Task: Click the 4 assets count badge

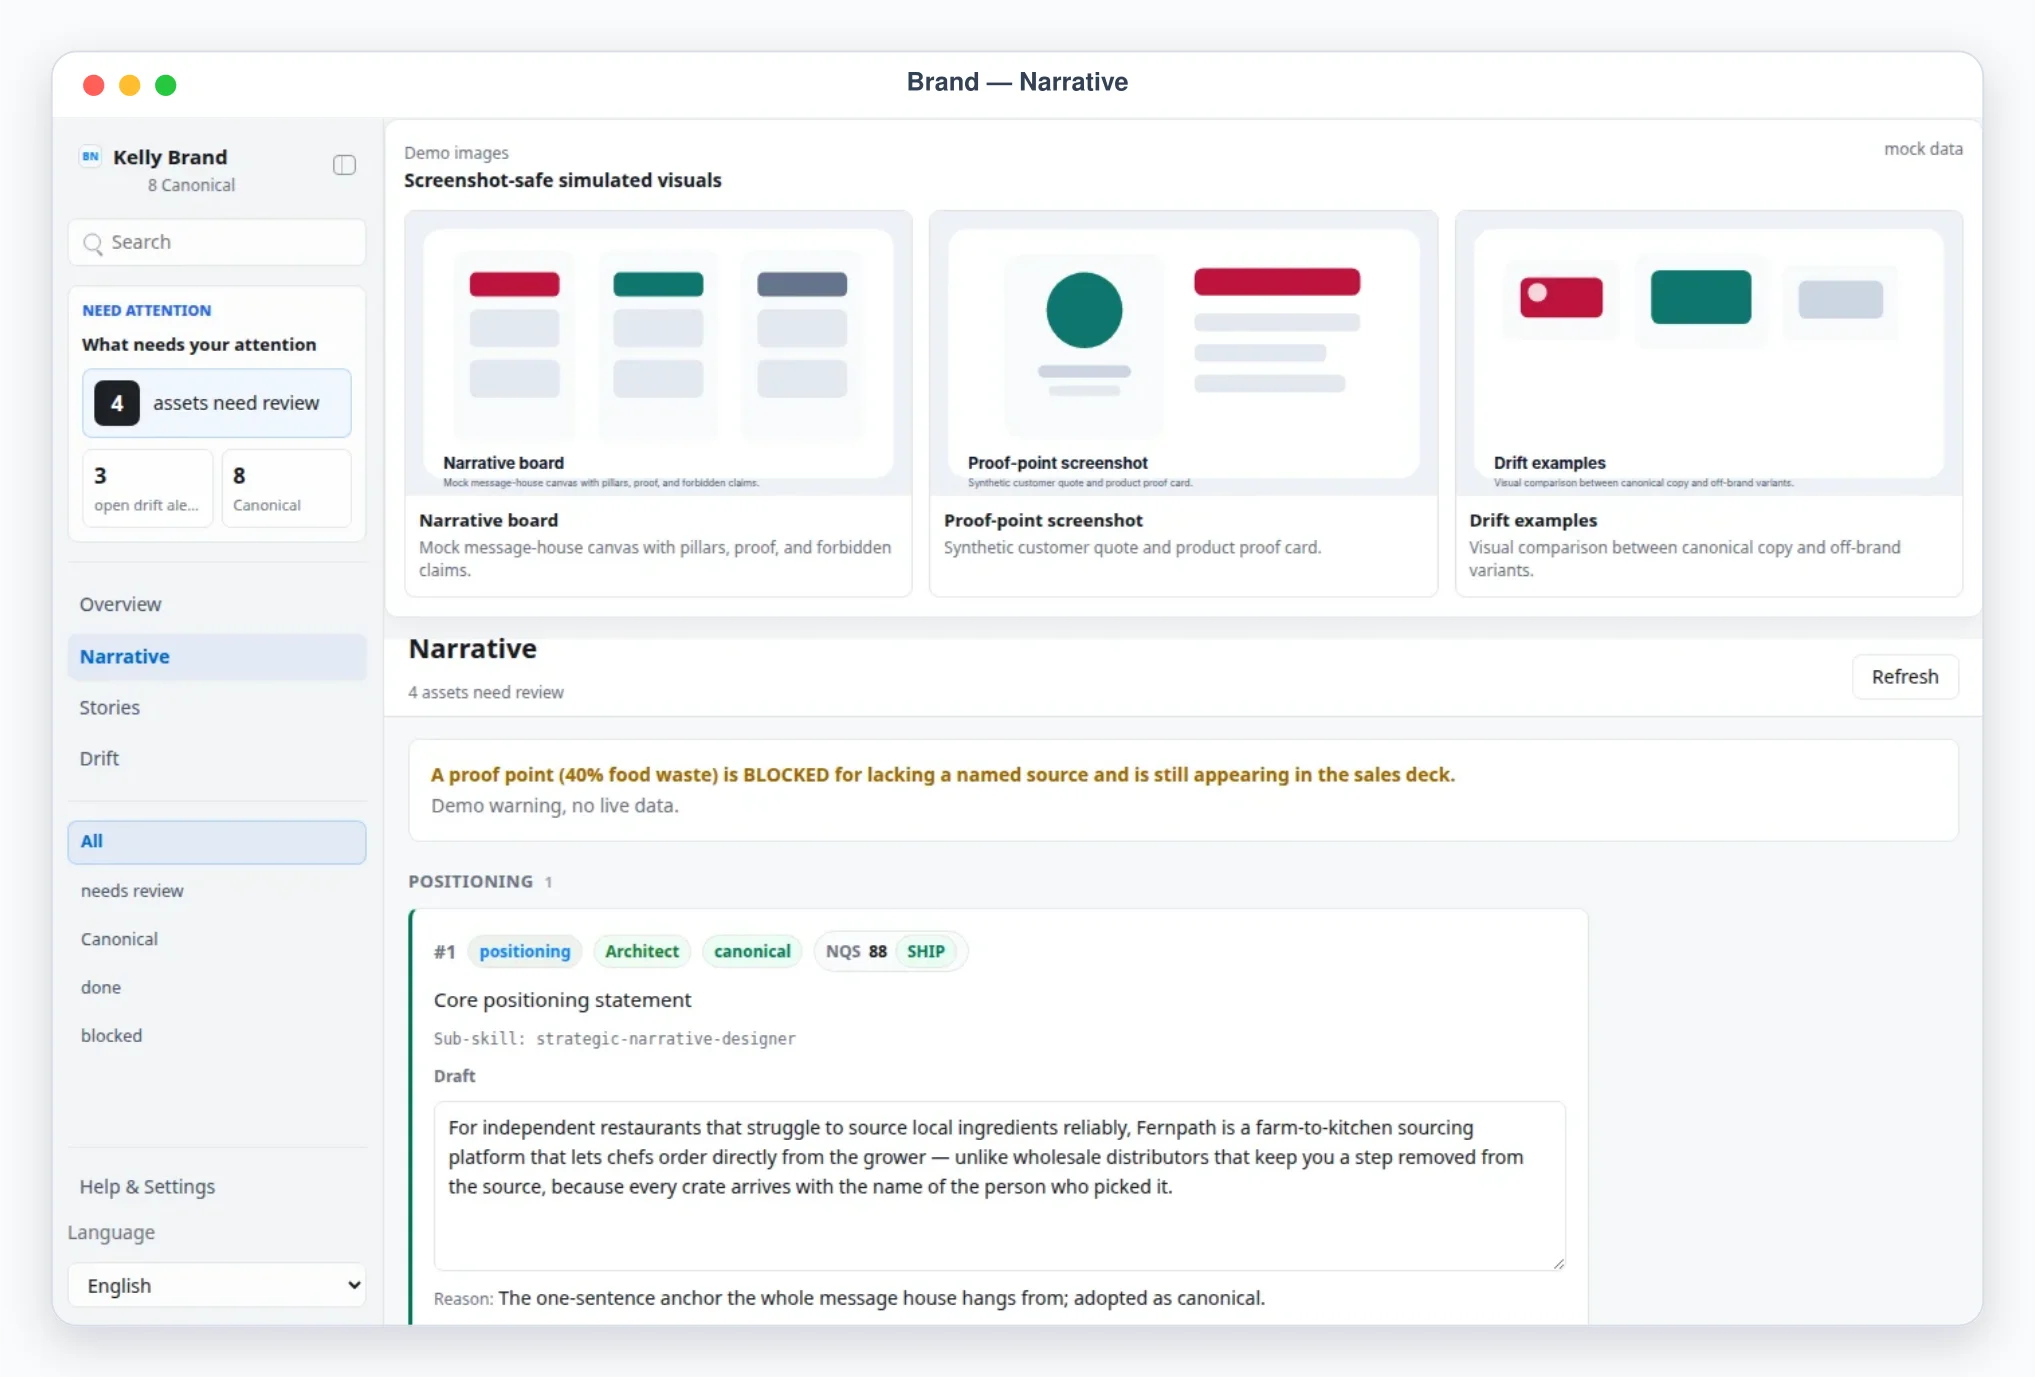Action: click(x=117, y=403)
